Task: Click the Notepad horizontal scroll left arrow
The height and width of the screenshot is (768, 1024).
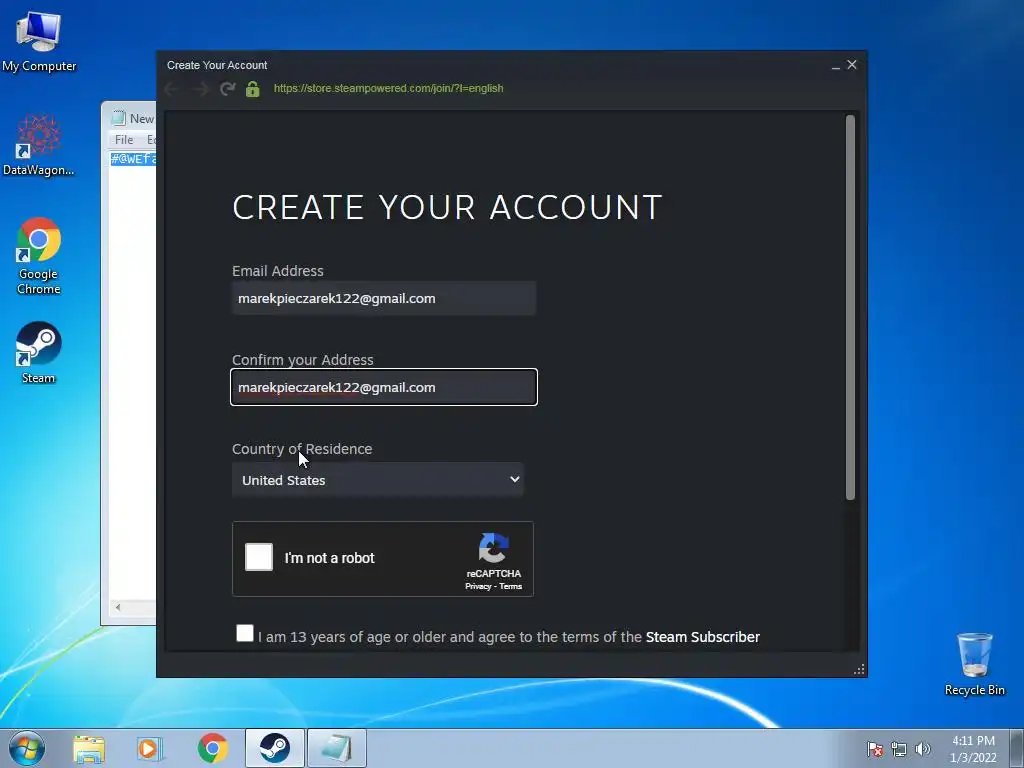Action: pyautogui.click(x=118, y=607)
